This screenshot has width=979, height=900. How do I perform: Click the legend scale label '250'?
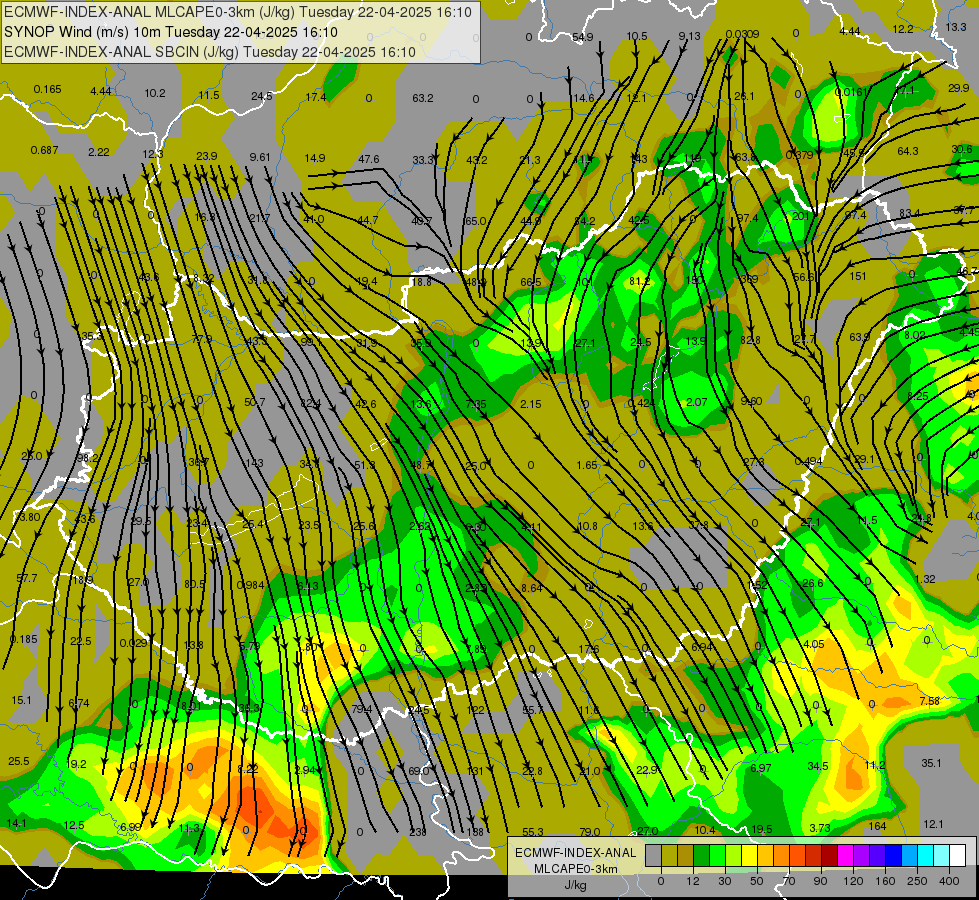(917, 881)
